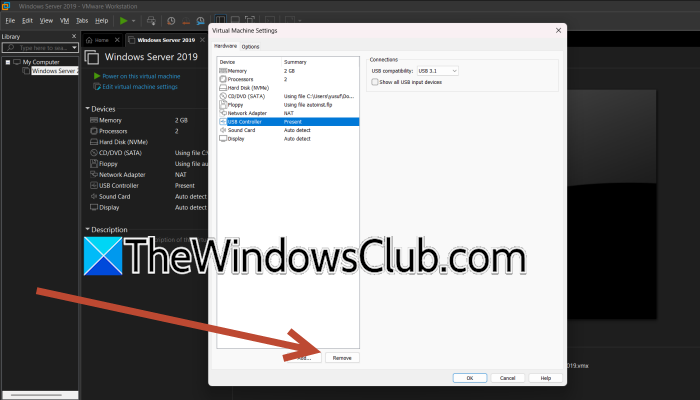This screenshot has height=400, width=700.
Task: Click the magnifier icon in Library search
Action: [x=11, y=47]
